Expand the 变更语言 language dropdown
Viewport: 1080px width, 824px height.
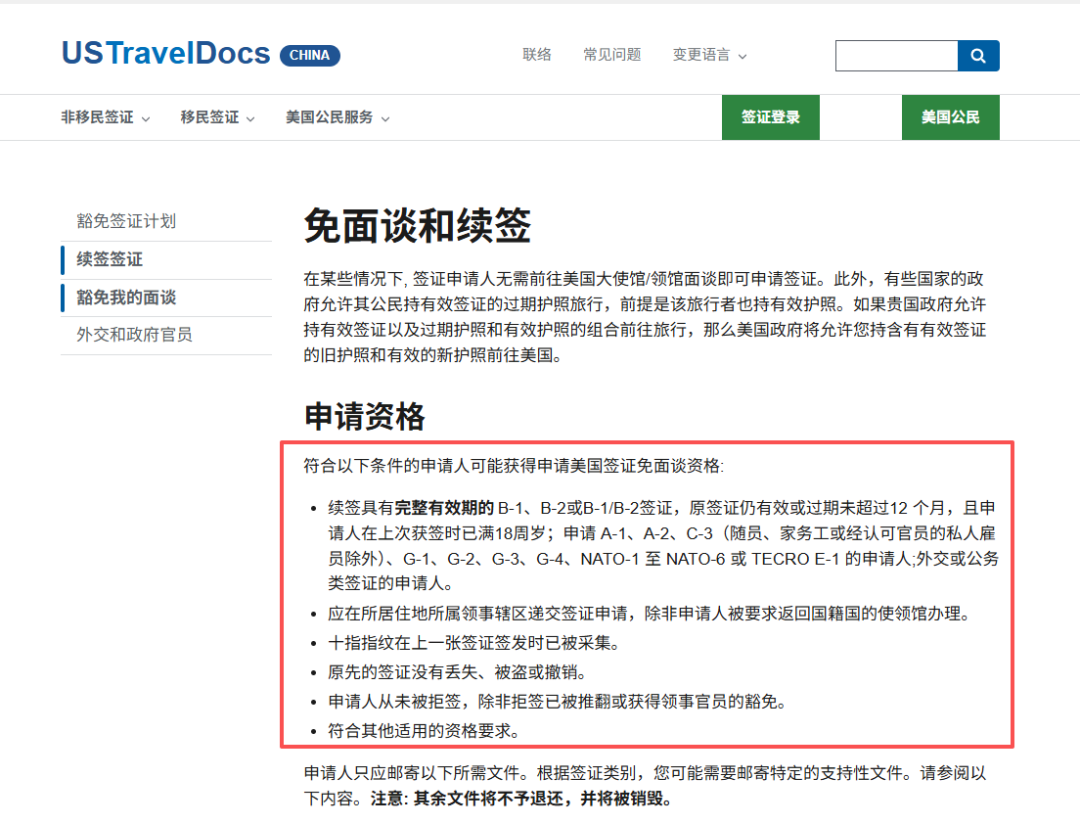tap(709, 55)
